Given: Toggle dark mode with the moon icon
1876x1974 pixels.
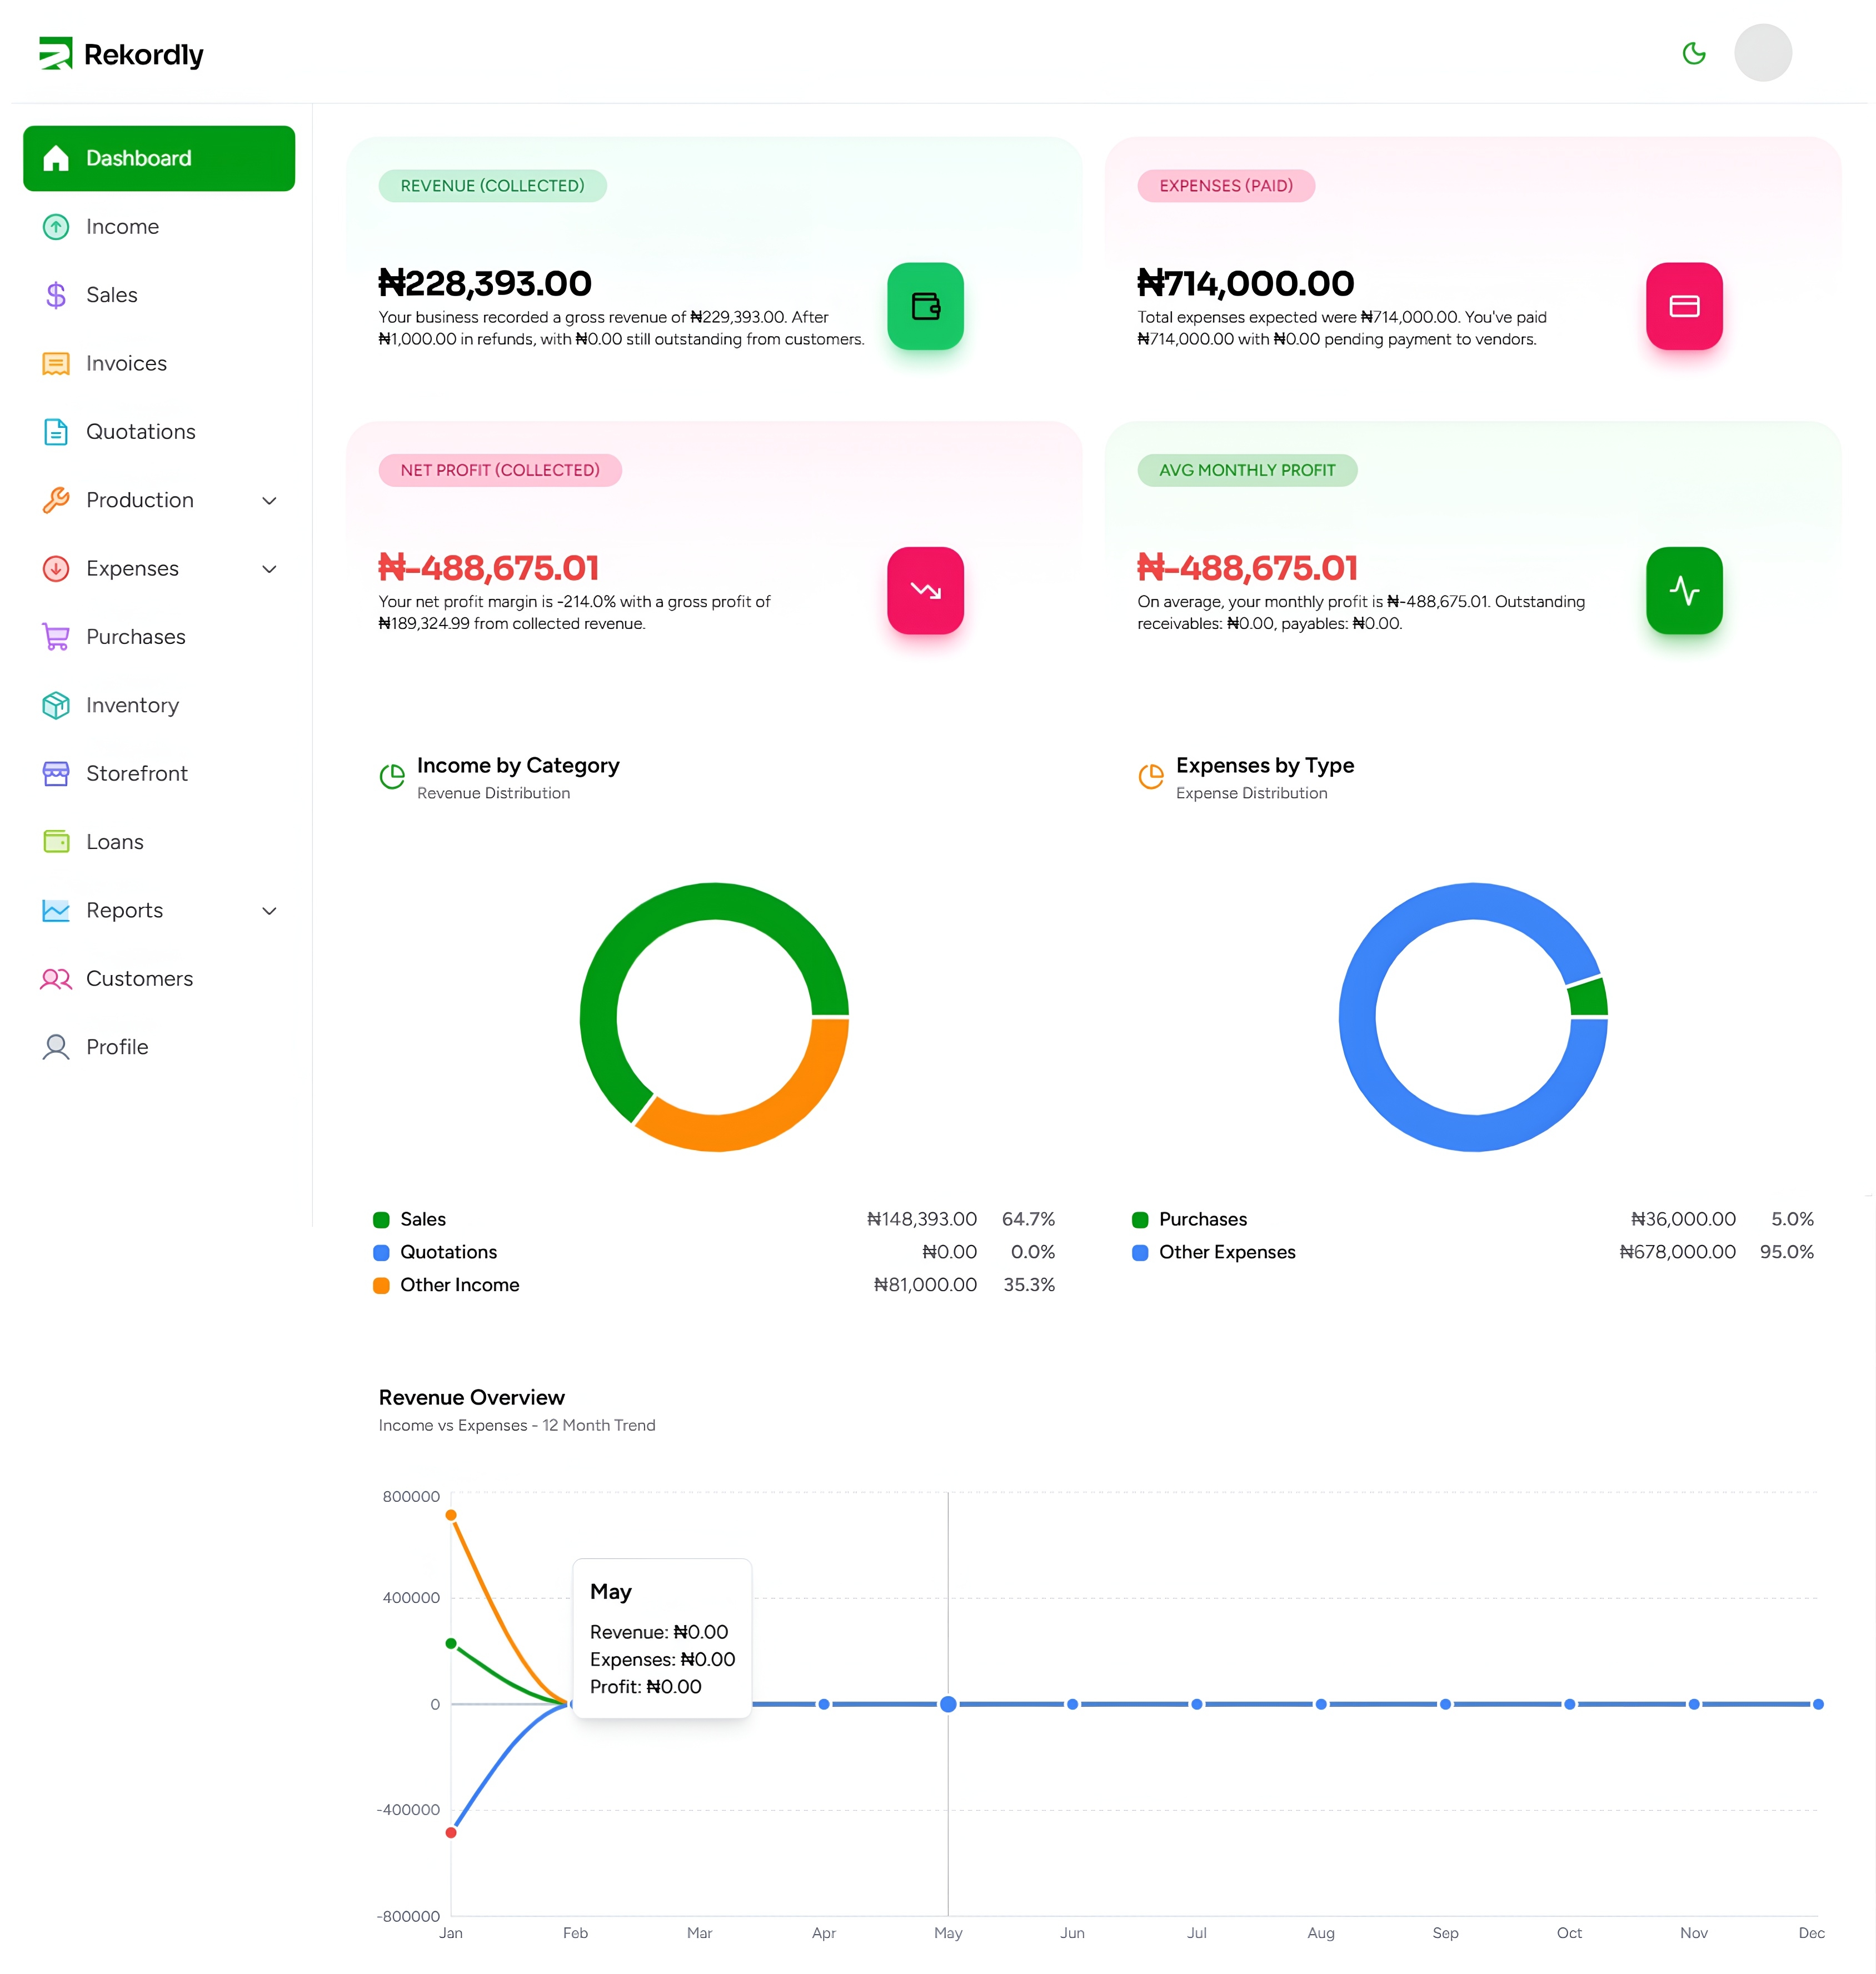Looking at the screenshot, I should pyautogui.click(x=1694, y=53).
